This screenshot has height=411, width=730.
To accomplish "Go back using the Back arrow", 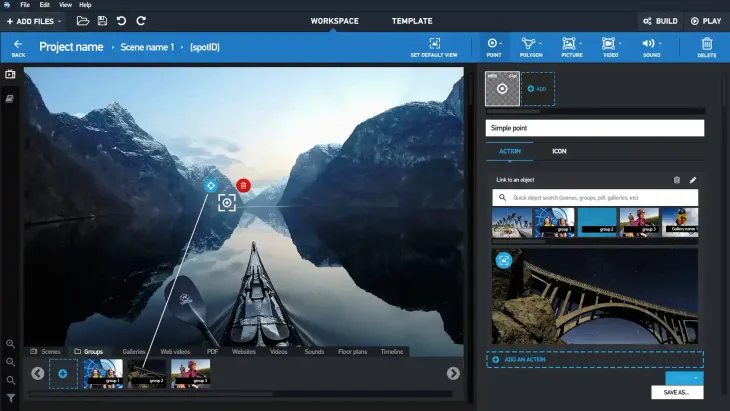I will click(18, 47).
